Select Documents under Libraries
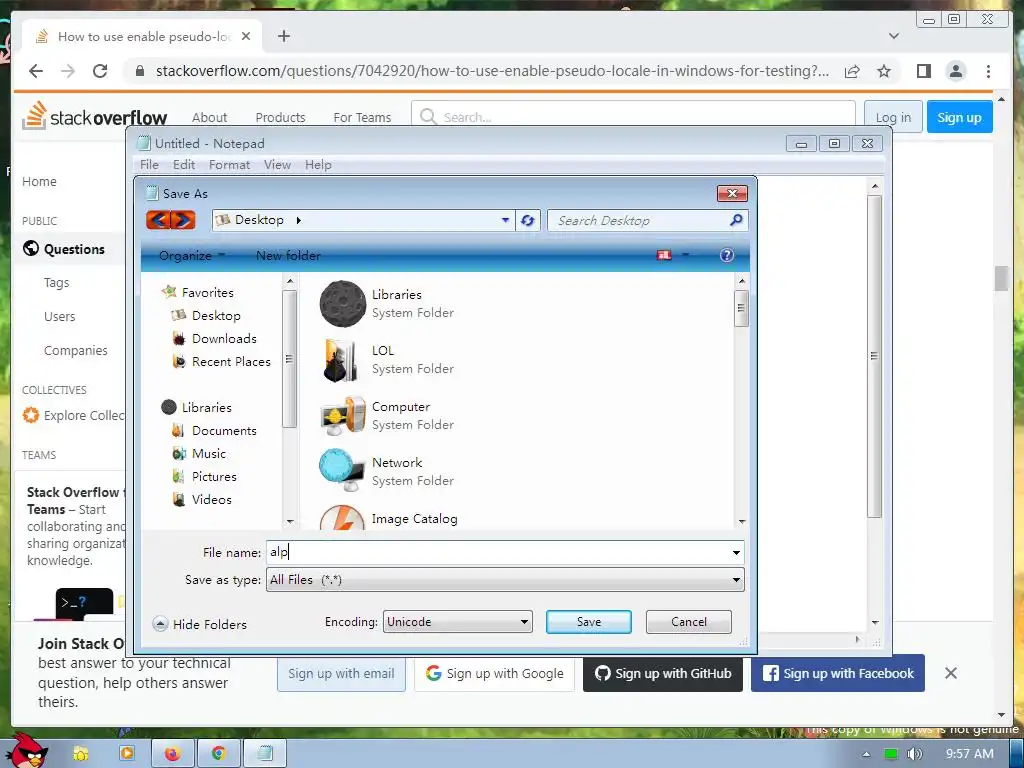The width and height of the screenshot is (1024, 768). [x=215, y=430]
